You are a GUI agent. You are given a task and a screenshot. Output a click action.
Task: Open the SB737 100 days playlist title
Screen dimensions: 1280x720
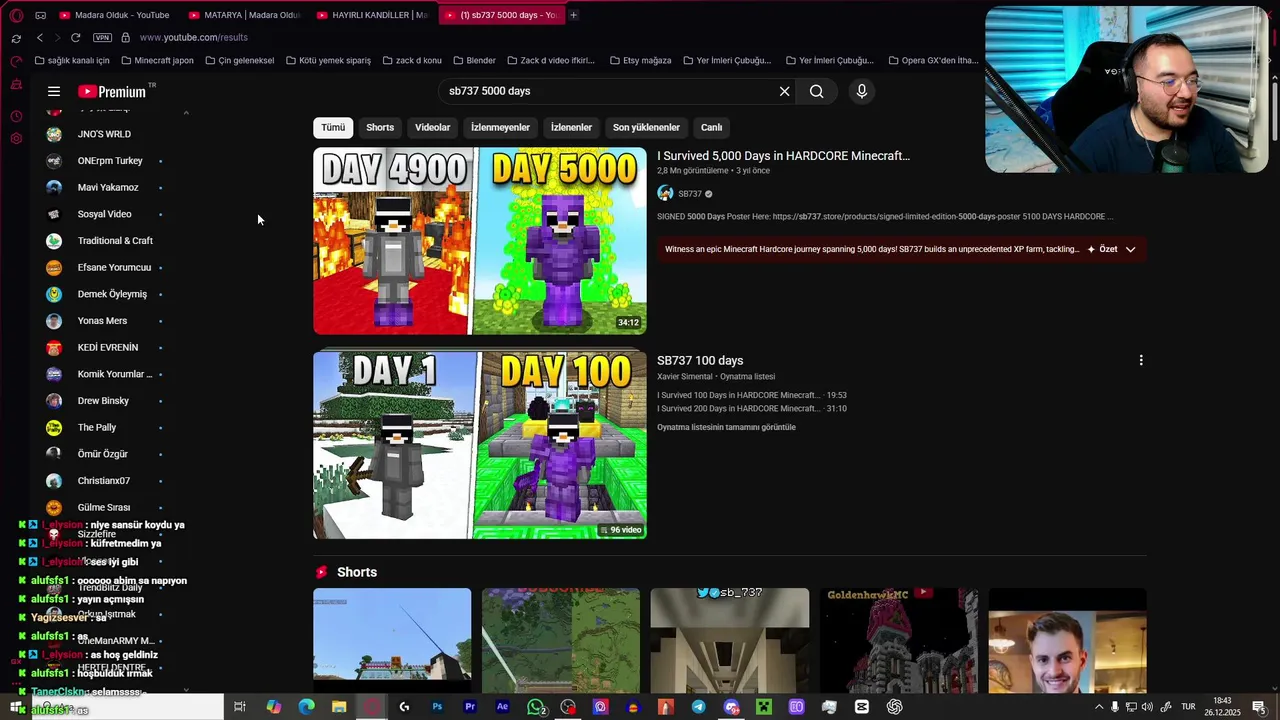pyautogui.click(x=700, y=361)
